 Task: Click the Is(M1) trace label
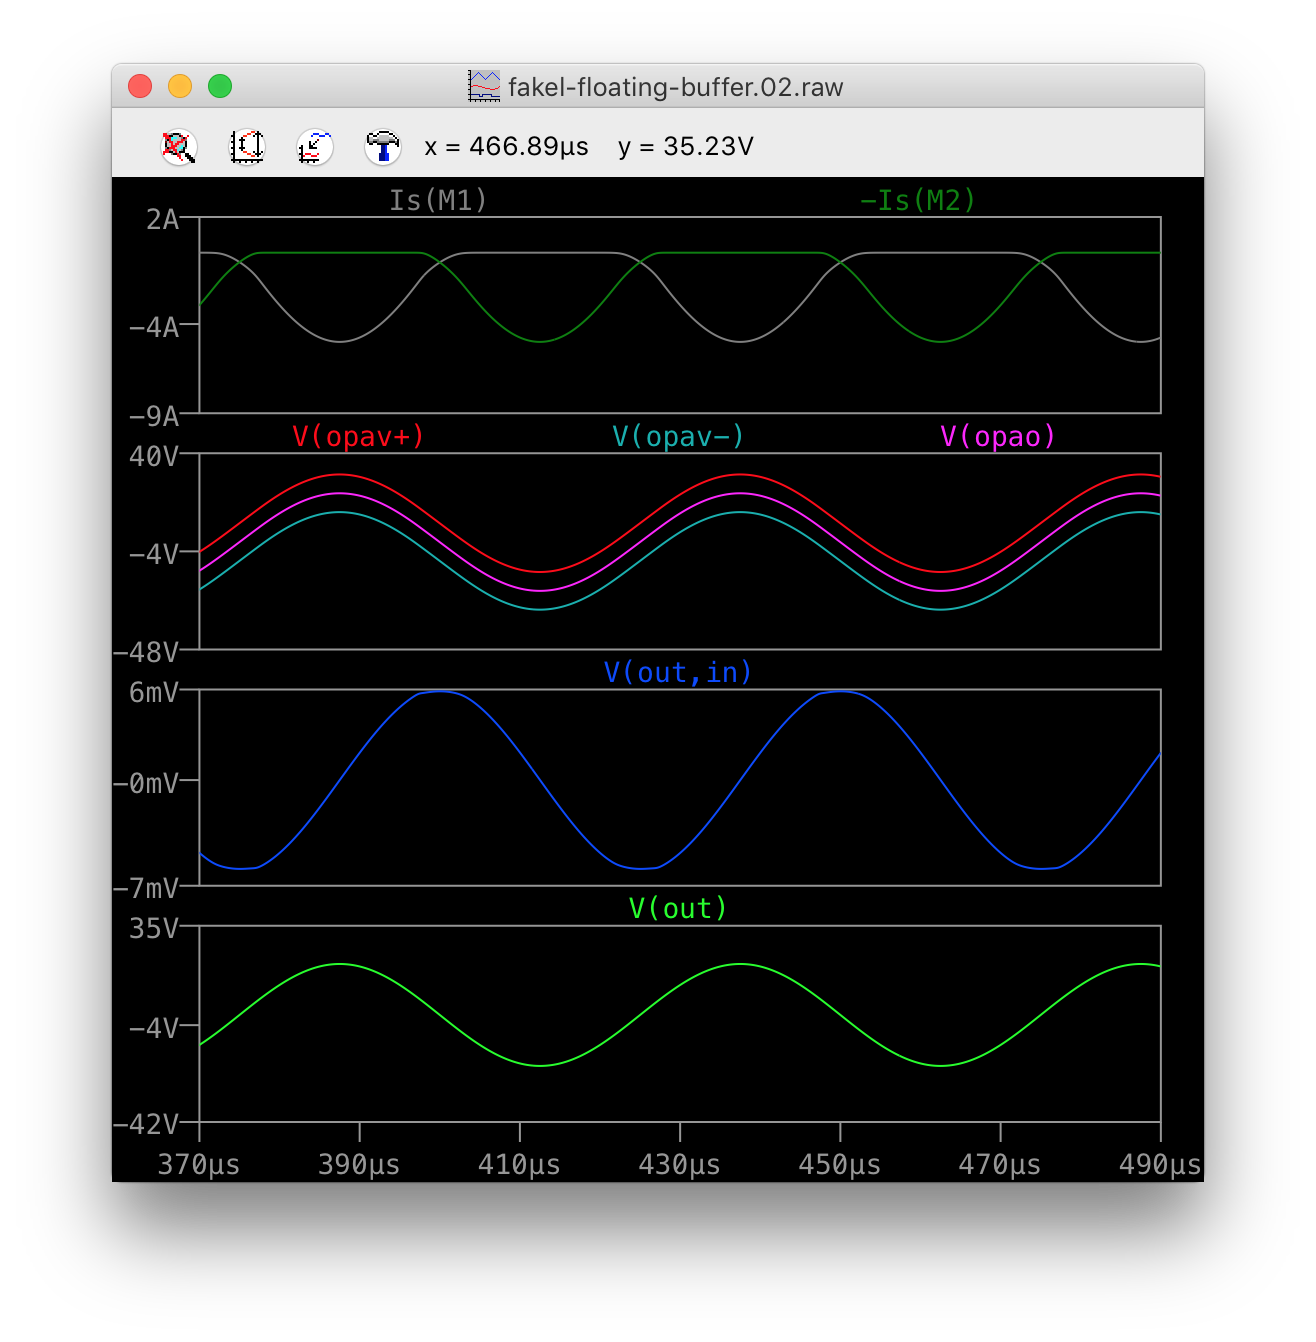(438, 200)
